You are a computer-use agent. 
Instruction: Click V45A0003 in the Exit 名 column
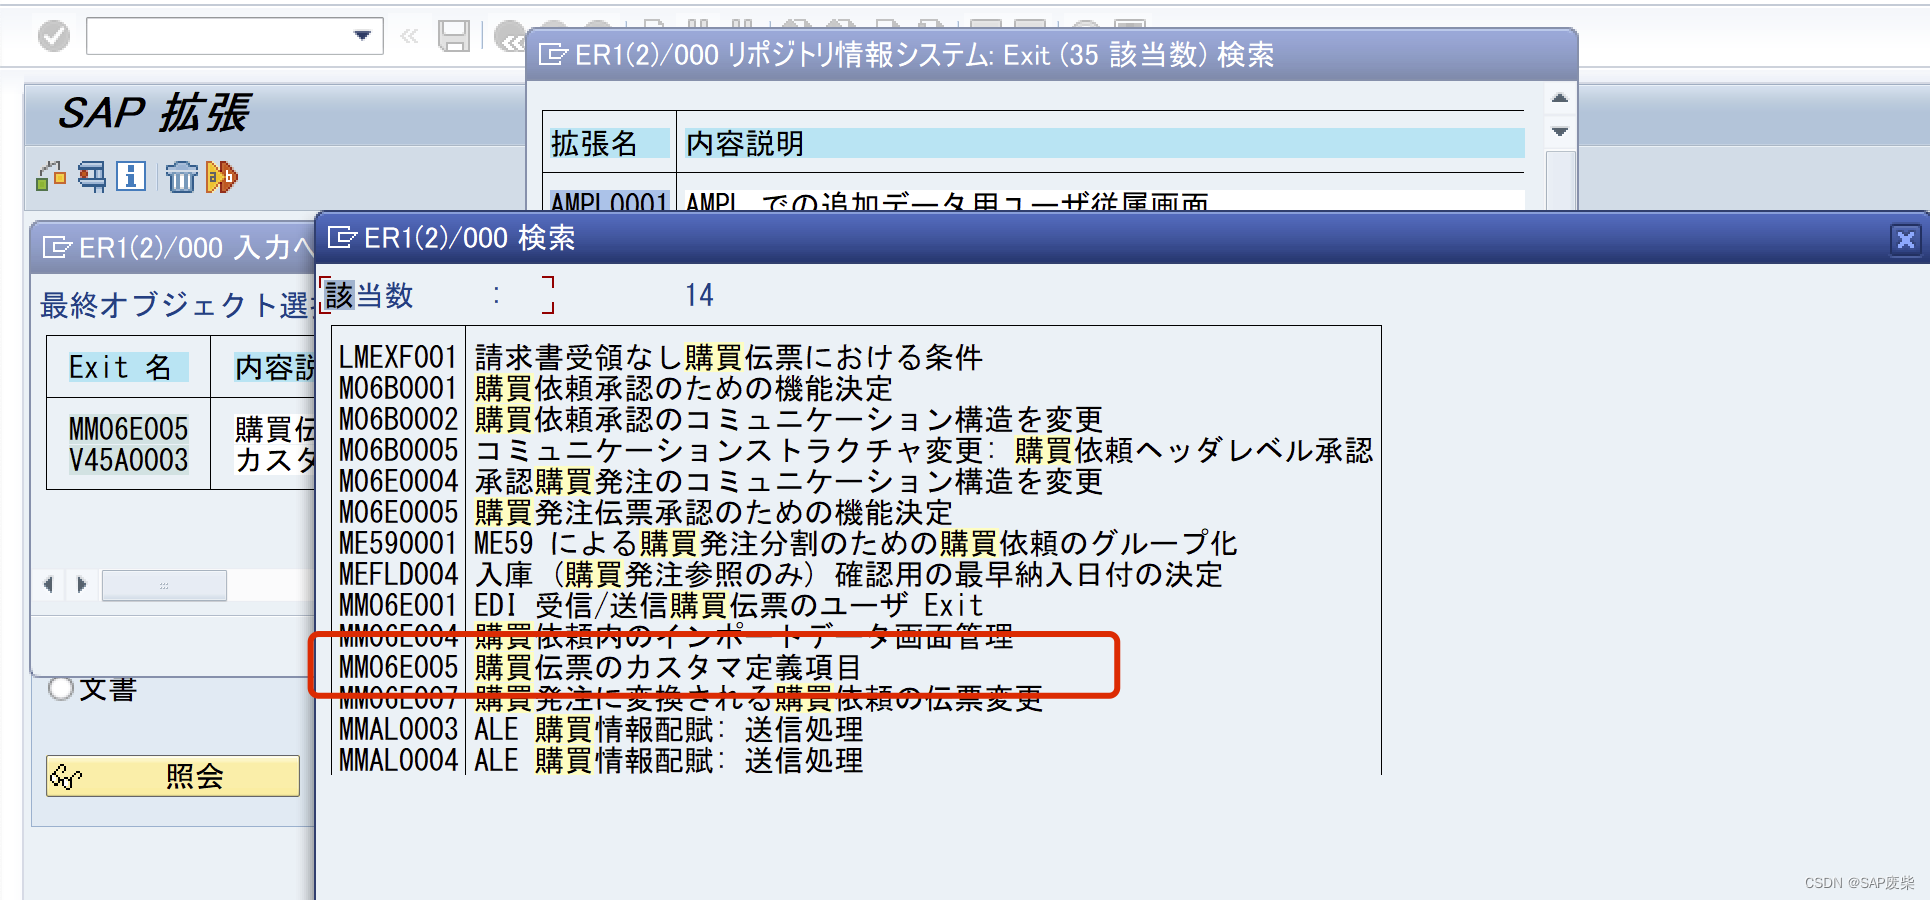(128, 460)
